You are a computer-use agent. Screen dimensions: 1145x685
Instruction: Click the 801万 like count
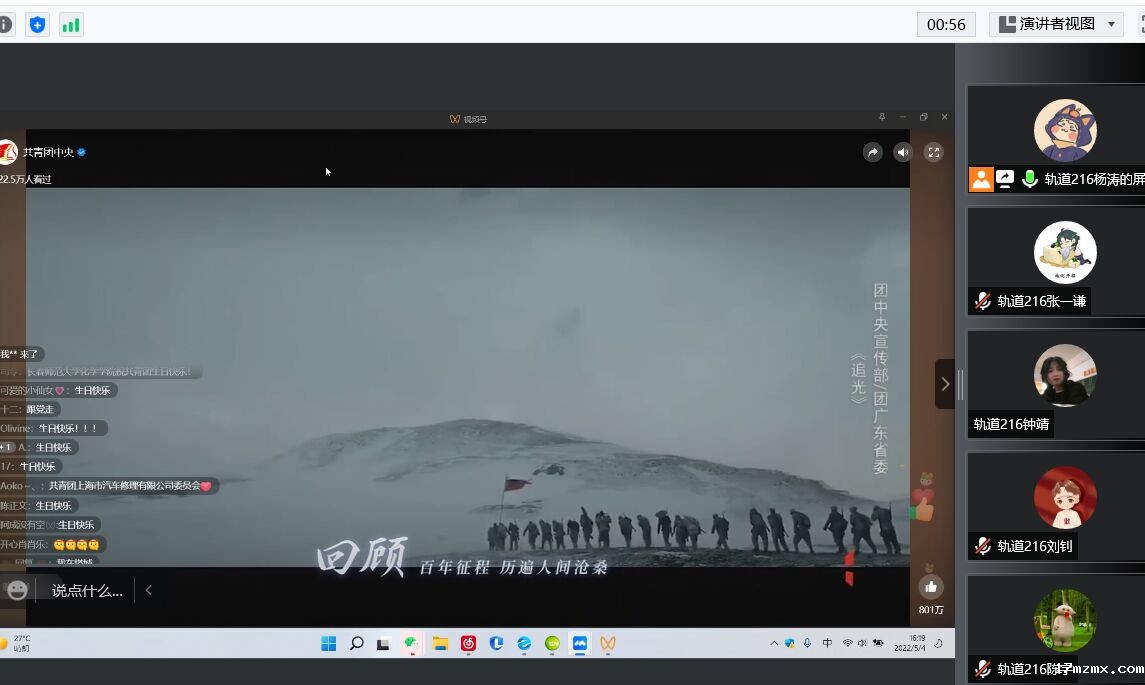[x=931, y=610]
